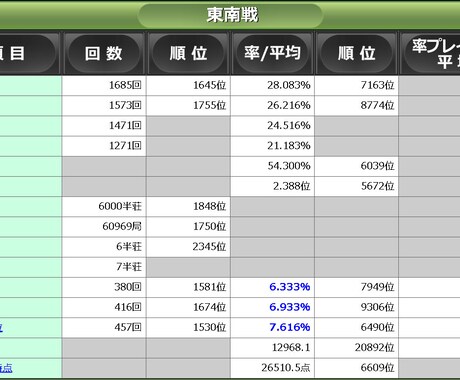Viewport: 460px width, 380px height.
Task: Select cell 1271回
Action: tap(104, 146)
